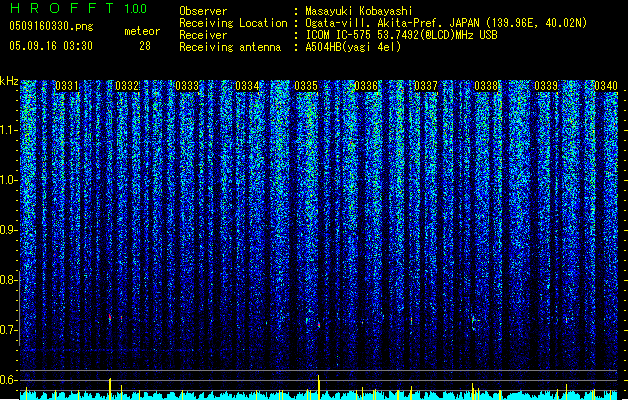Click the observer name Masayuki Kobayashi
629x400 pixels.
[359, 11]
